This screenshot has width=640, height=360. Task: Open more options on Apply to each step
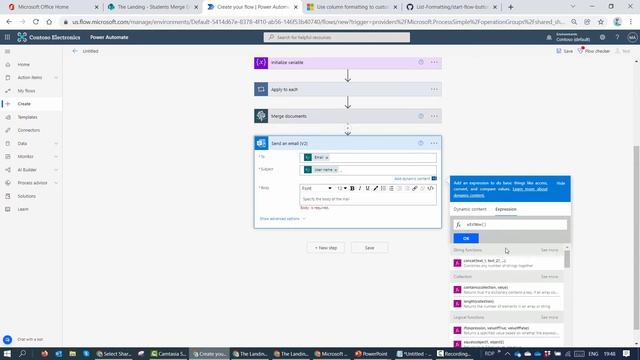click(434, 89)
